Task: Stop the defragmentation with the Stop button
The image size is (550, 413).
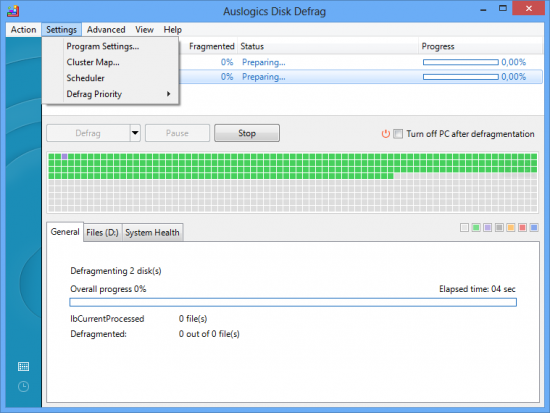Action: [x=247, y=133]
